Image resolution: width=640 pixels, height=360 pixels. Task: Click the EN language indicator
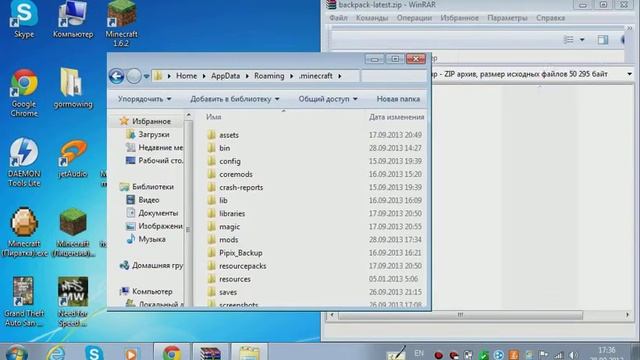(419, 353)
